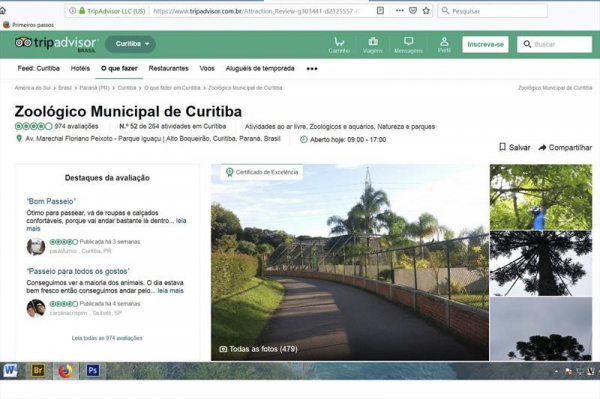Open Photoshop from the taskbar

tap(93, 370)
